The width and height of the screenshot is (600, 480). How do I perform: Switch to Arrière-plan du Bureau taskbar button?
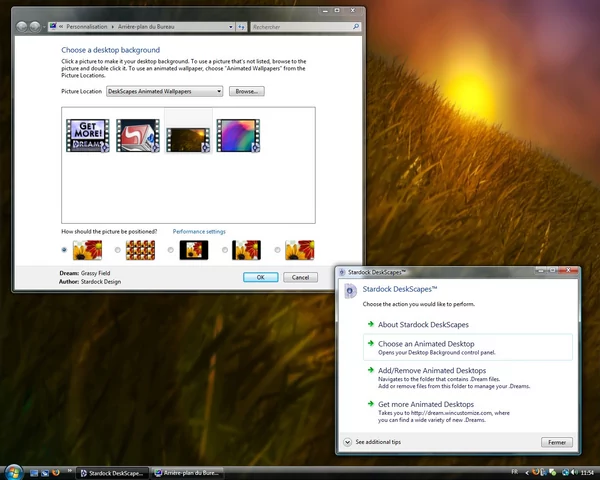187,473
